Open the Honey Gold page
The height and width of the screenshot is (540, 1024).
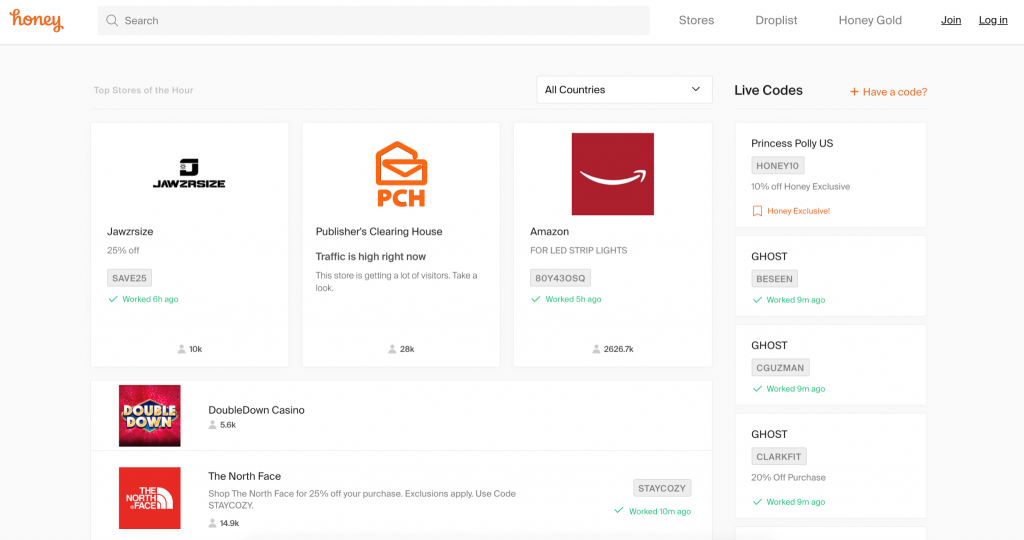870,20
